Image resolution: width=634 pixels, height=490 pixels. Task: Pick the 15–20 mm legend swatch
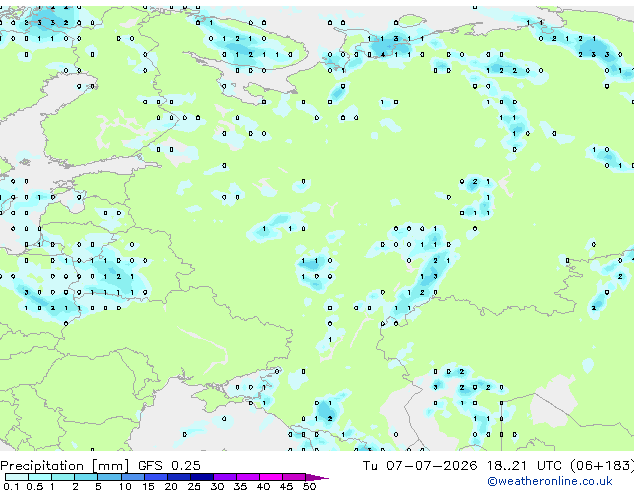click(155, 477)
